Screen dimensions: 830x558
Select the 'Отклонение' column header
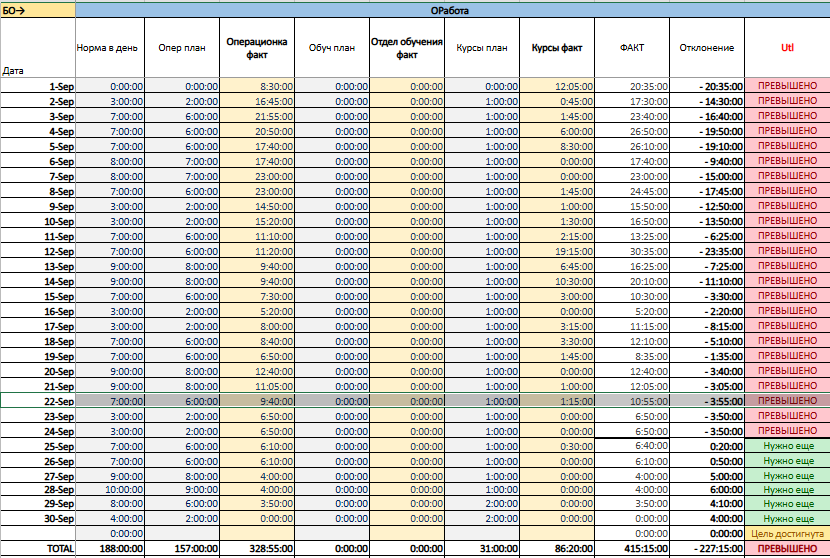(x=707, y=48)
